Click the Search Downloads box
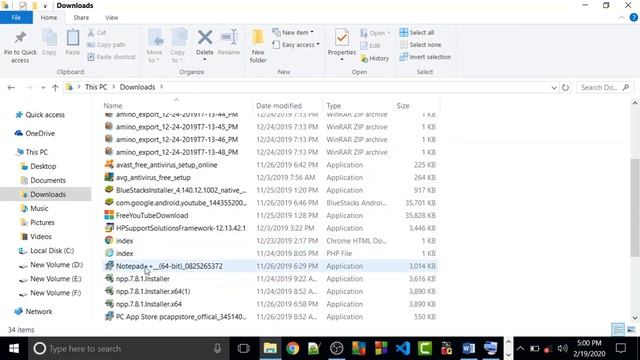The image size is (640, 360). [x=604, y=87]
